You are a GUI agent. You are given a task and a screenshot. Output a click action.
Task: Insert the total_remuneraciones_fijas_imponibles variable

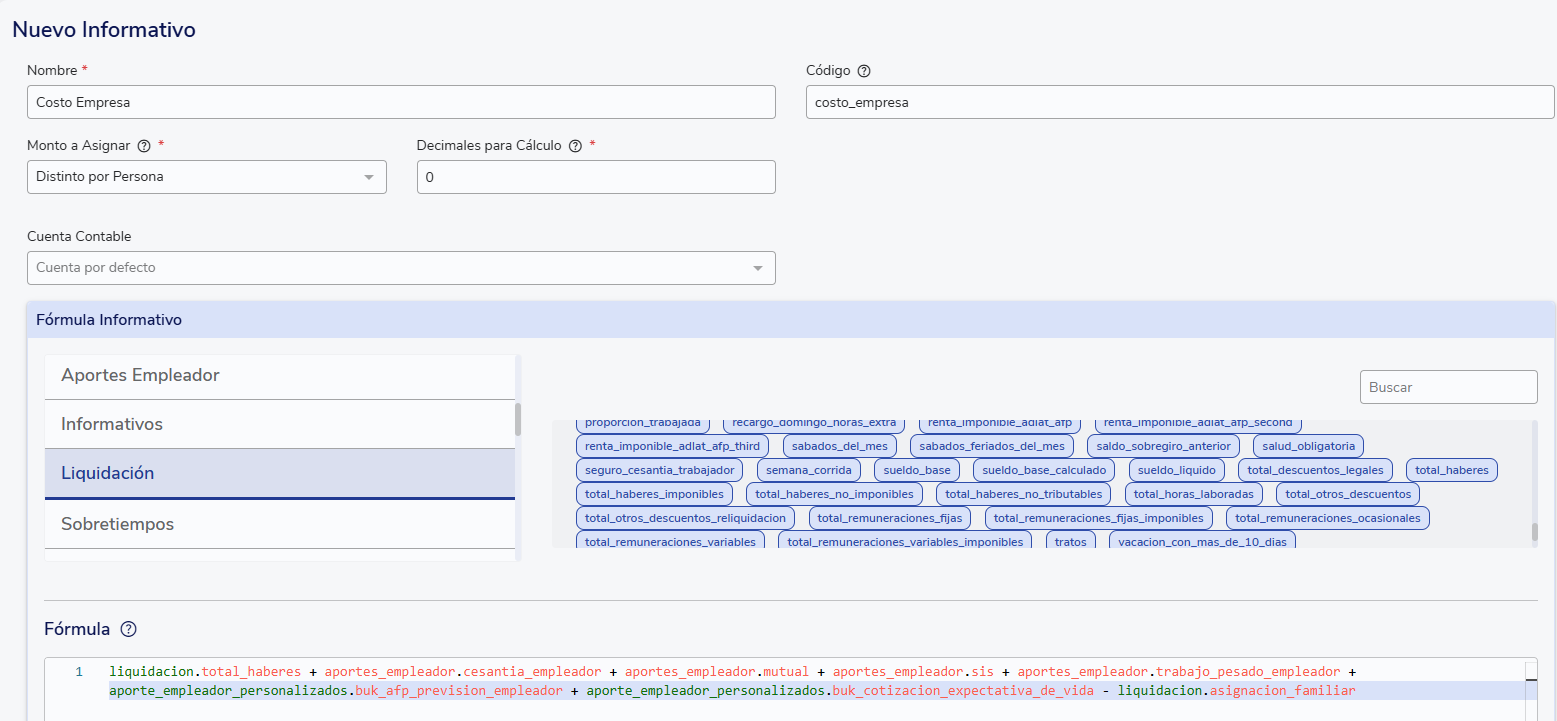tap(1098, 518)
